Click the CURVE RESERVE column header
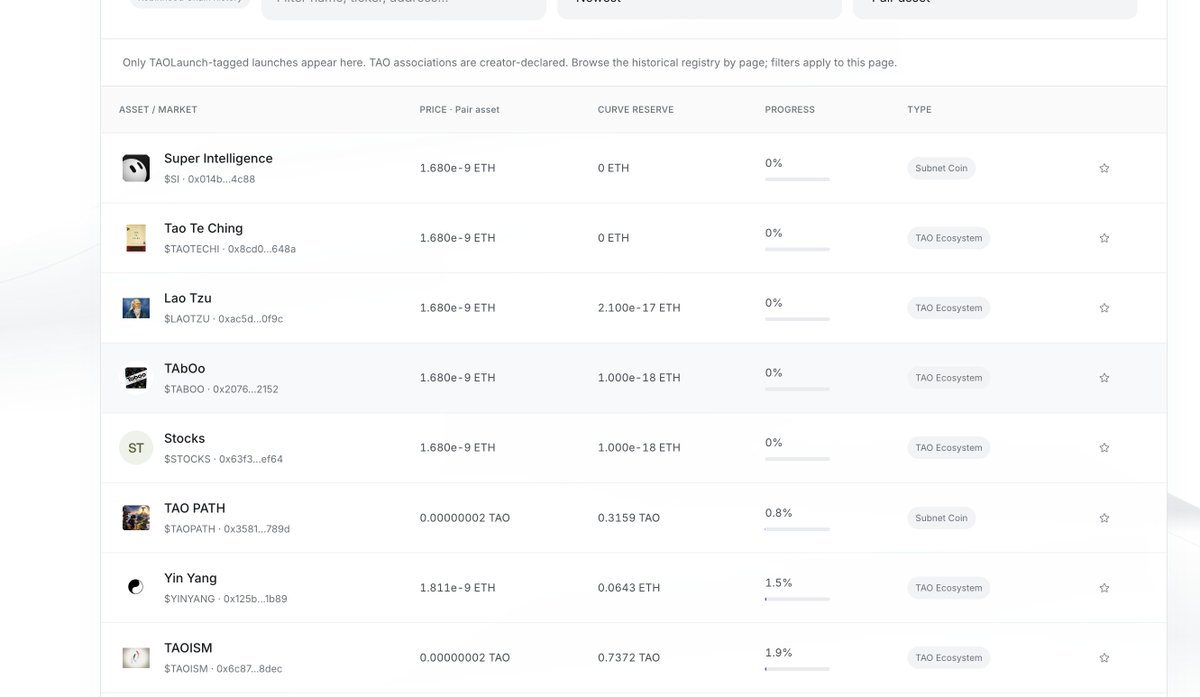Viewport: 1200px width, 697px height. coord(635,110)
